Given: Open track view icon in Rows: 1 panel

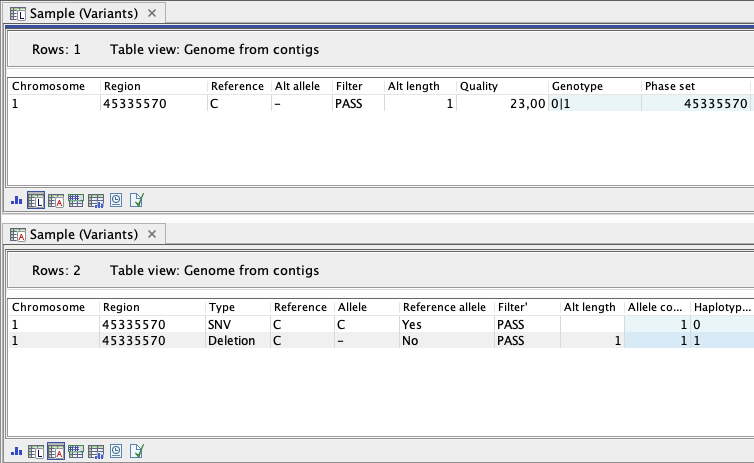Looking at the screenshot, I should [16, 200].
